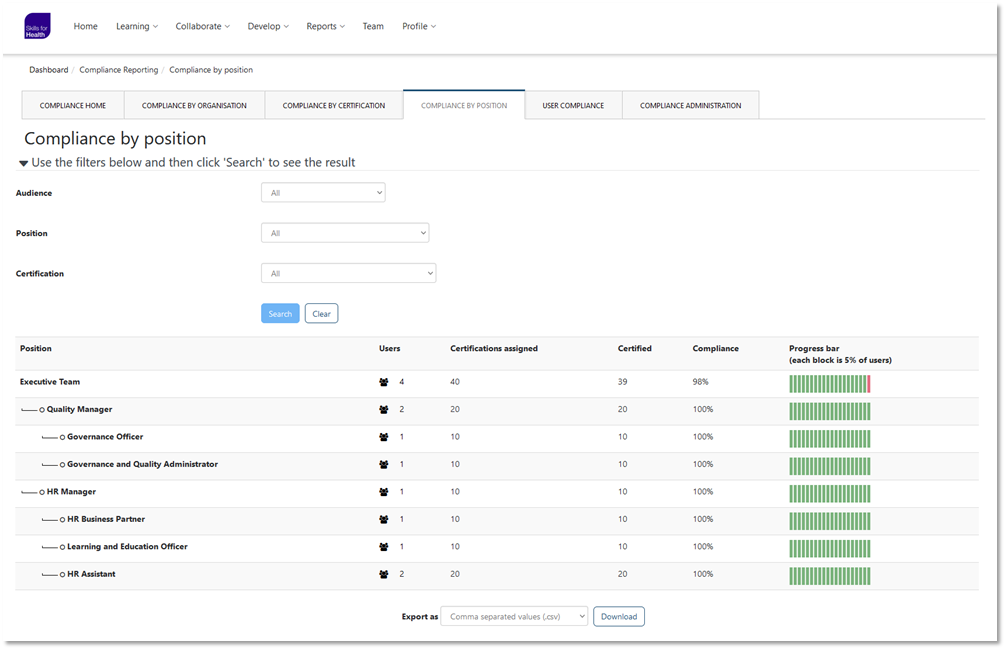
Task: Expand the Develop menu
Action: (x=268, y=26)
